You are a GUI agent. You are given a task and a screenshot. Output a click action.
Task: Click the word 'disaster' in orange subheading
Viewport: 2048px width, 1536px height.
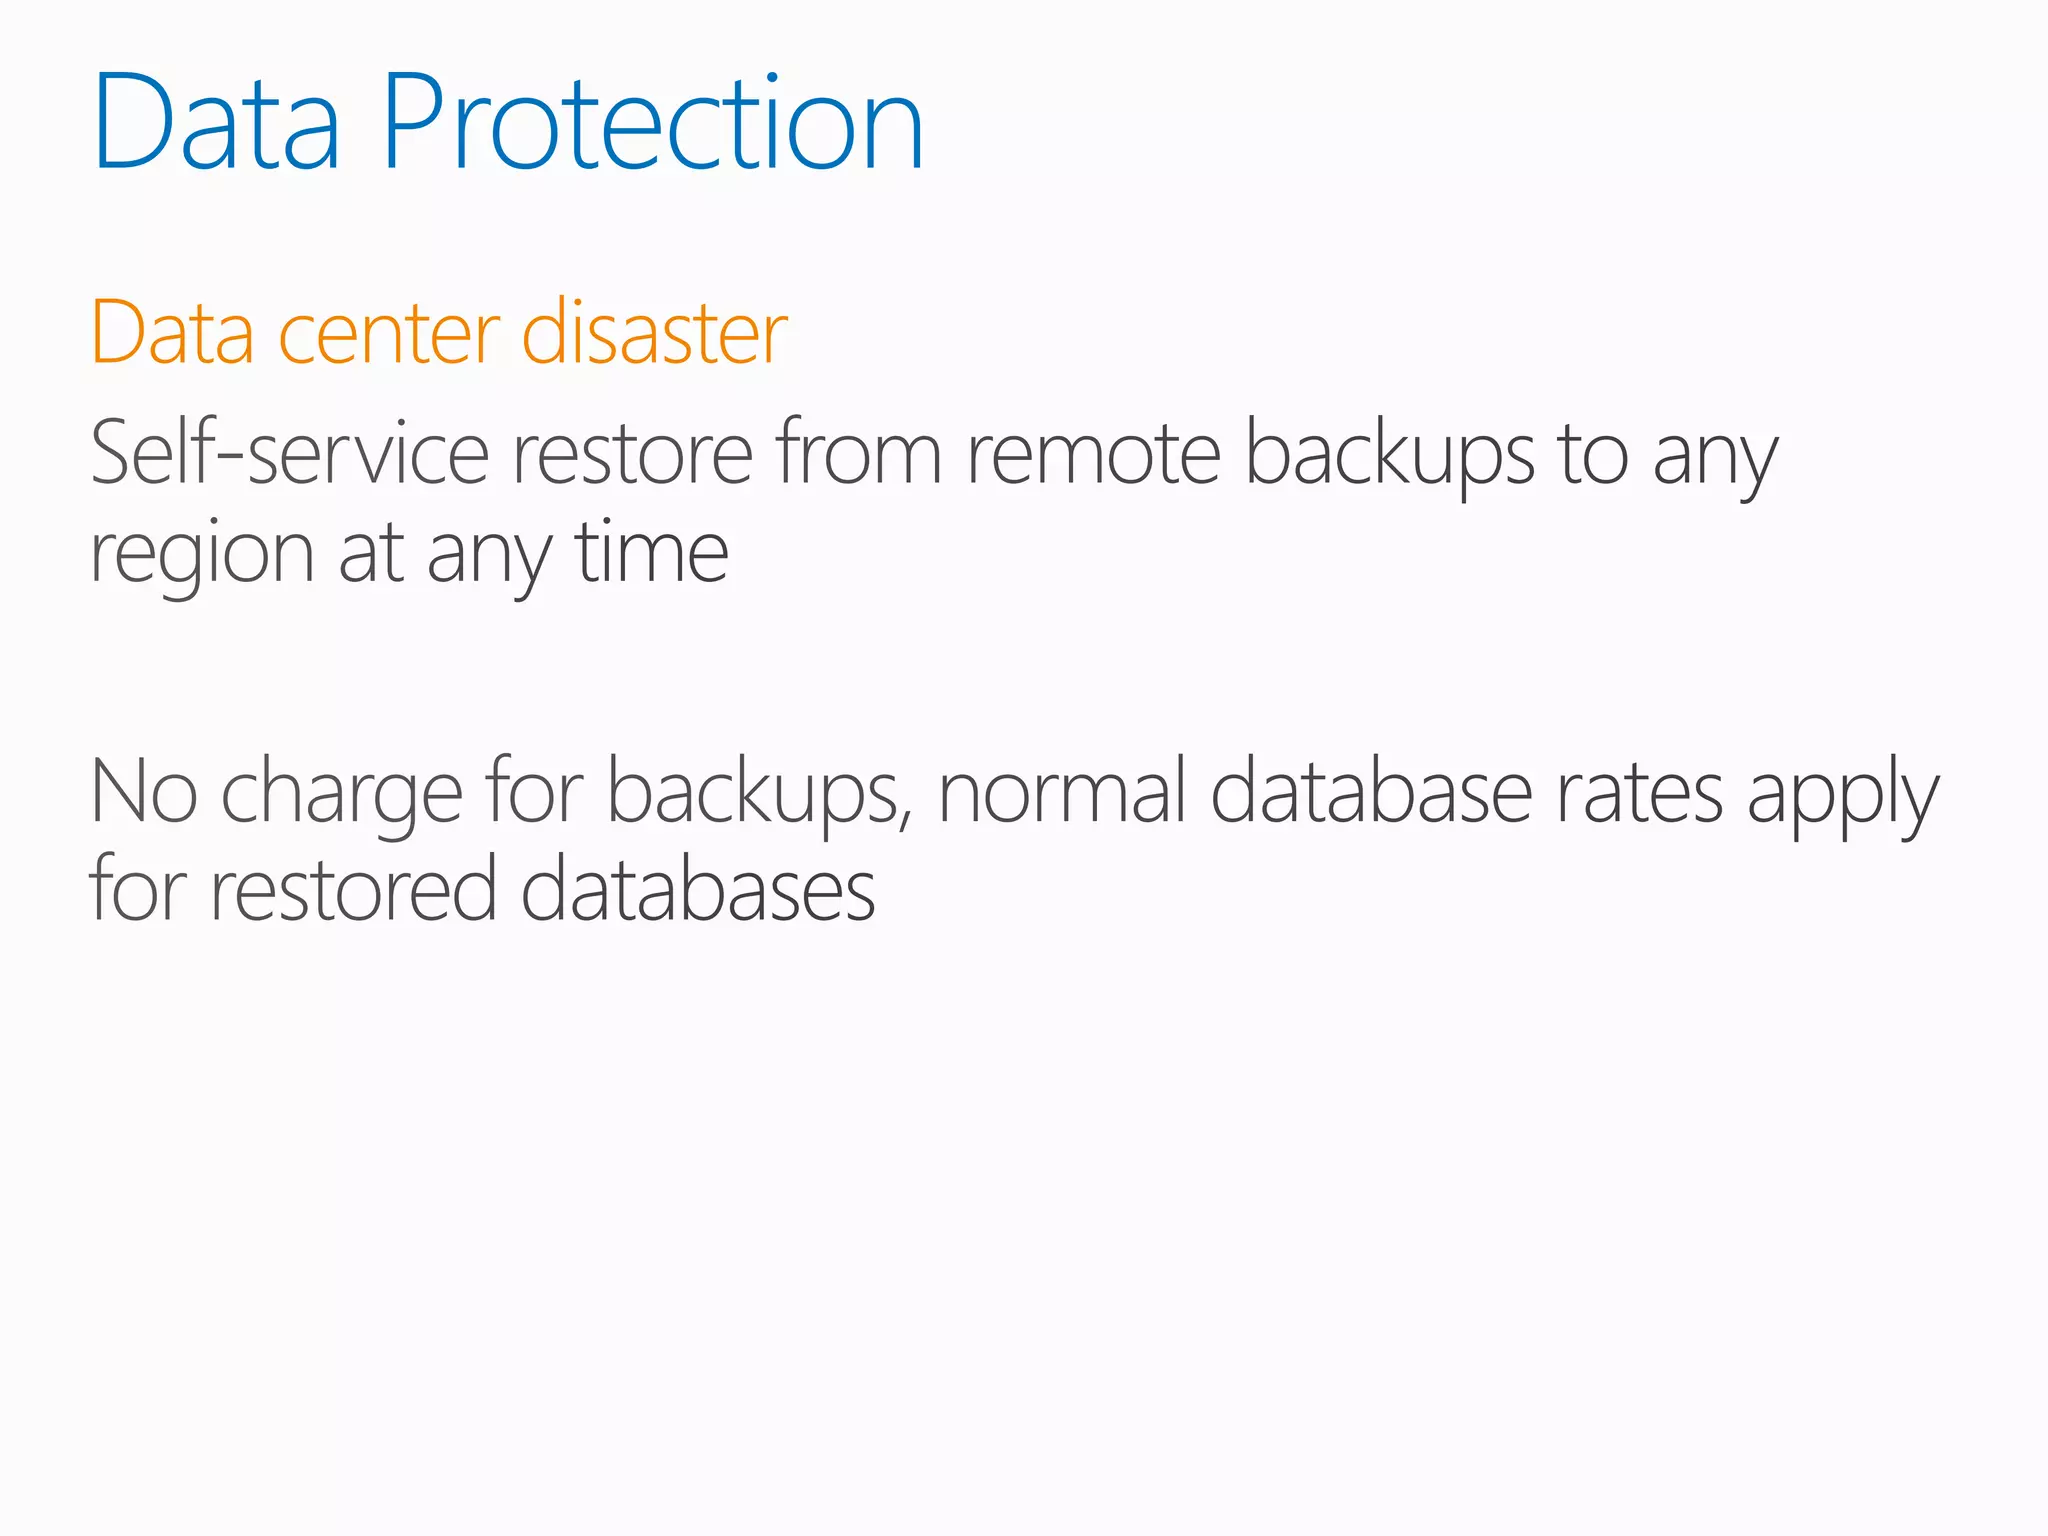point(655,332)
